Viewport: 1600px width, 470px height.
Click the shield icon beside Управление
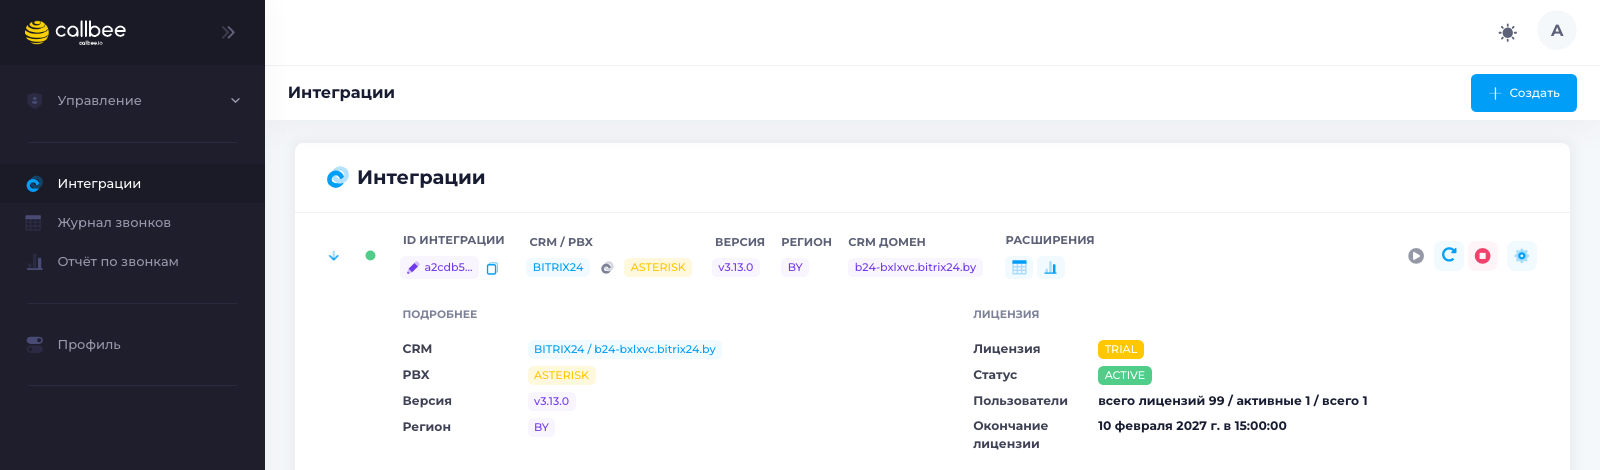pos(35,100)
